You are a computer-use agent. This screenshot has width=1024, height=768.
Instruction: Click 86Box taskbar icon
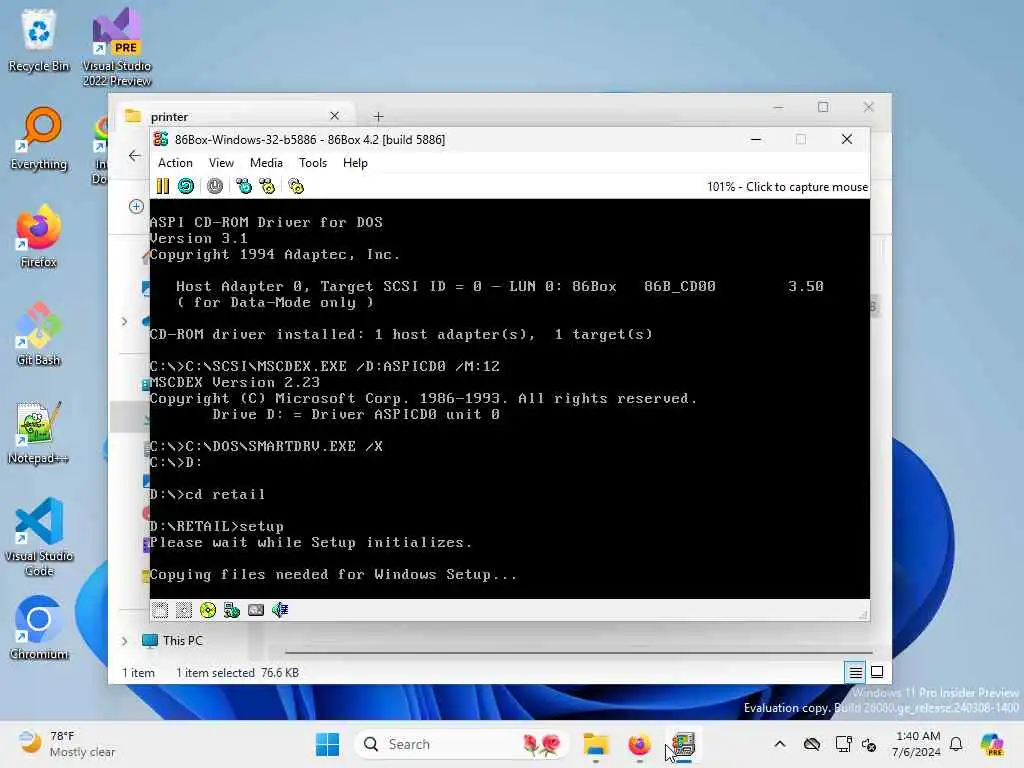[682, 744]
